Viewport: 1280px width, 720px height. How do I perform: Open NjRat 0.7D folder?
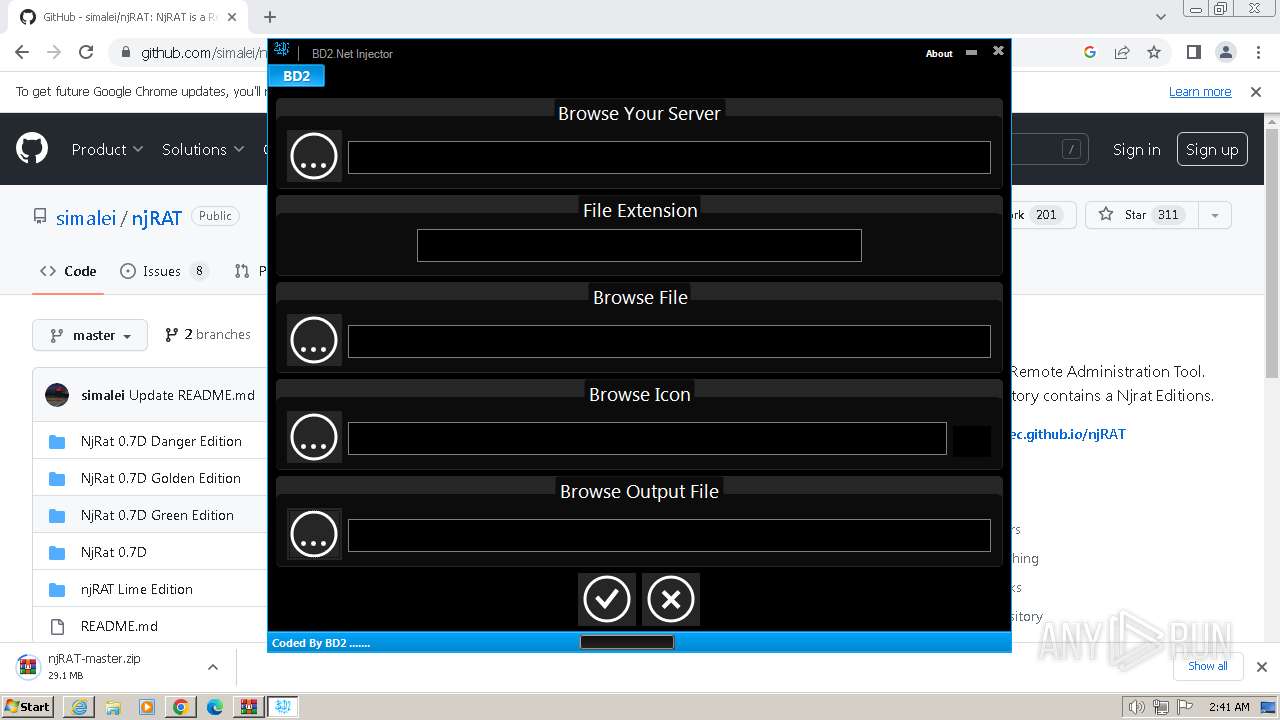(x=114, y=552)
